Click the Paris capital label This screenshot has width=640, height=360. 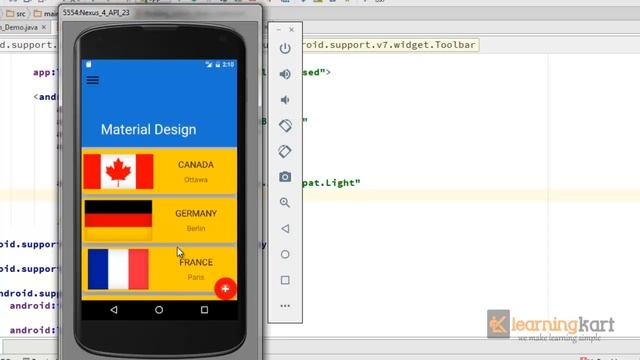(196, 277)
